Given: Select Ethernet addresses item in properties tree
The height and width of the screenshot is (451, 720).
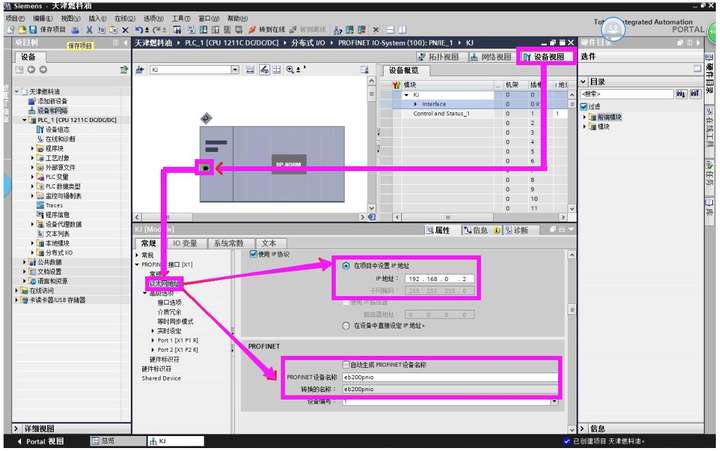Looking at the screenshot, I should (x=164, y=284).
